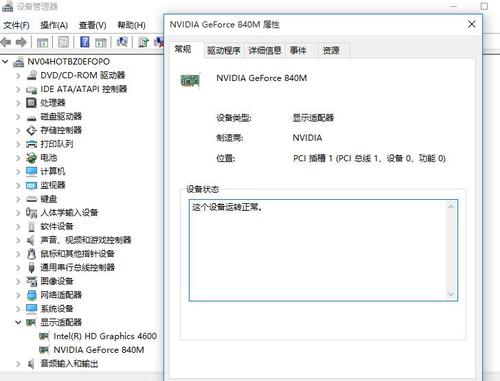
Task: Click the 键盘 keyboard icon
Action: point(32,199)
